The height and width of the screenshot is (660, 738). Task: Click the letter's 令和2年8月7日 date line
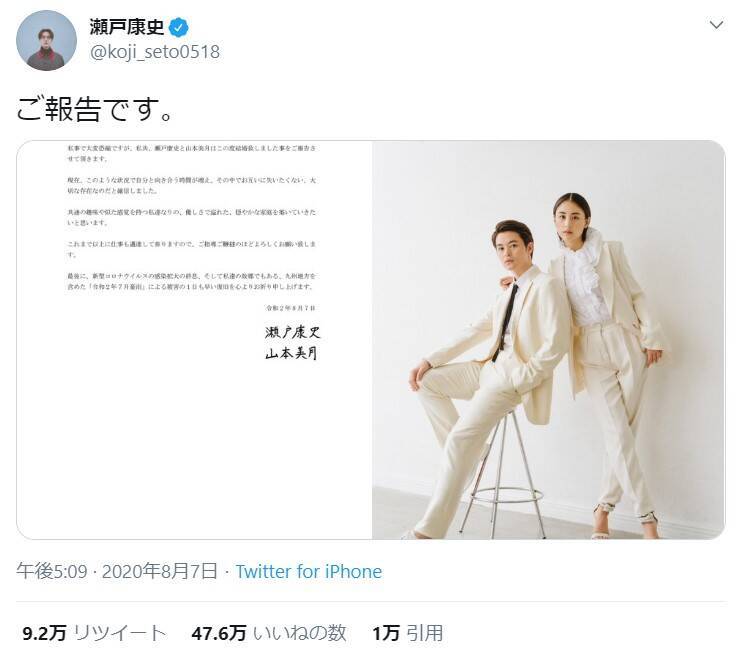290,308
